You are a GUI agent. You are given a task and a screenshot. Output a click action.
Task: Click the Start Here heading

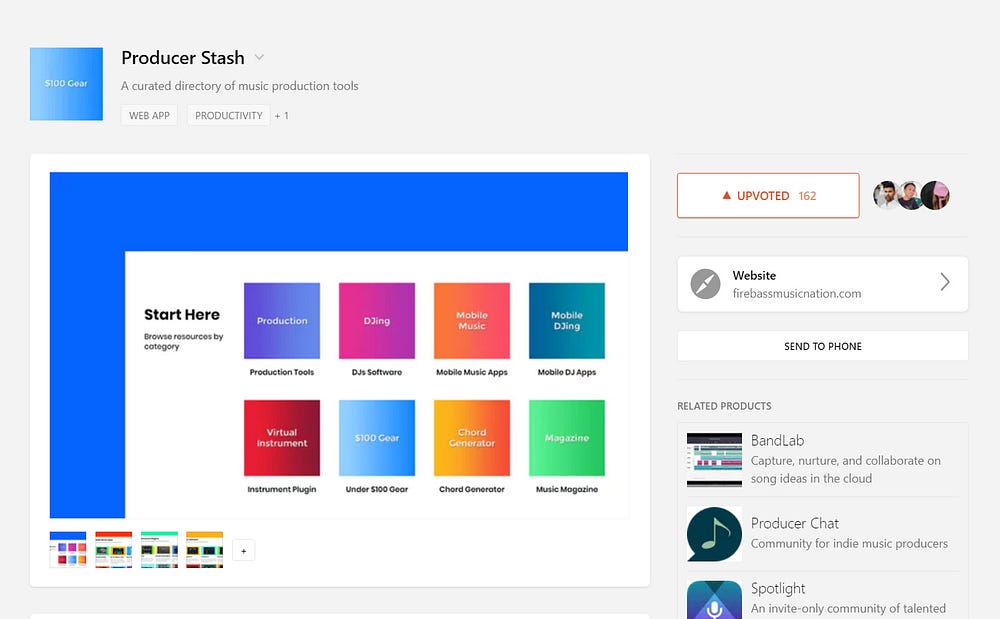tap(182, 314)
